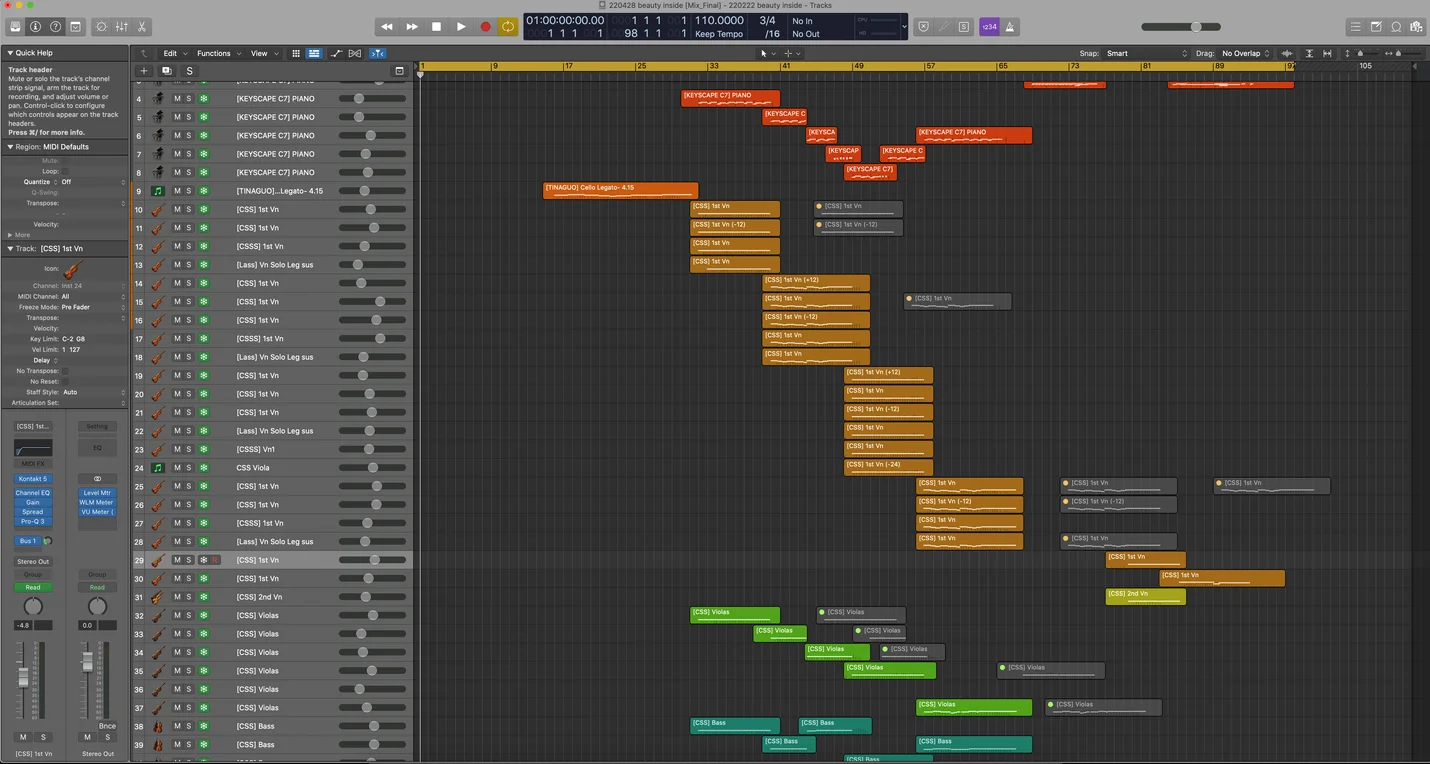Viewport: 1430px width, 764px height.
Task: Open the pointer Left-click tool menu
Action: [x=765, y=53]
